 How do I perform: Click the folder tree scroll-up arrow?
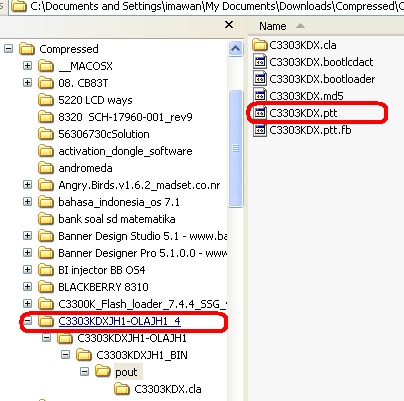[235, 49]
